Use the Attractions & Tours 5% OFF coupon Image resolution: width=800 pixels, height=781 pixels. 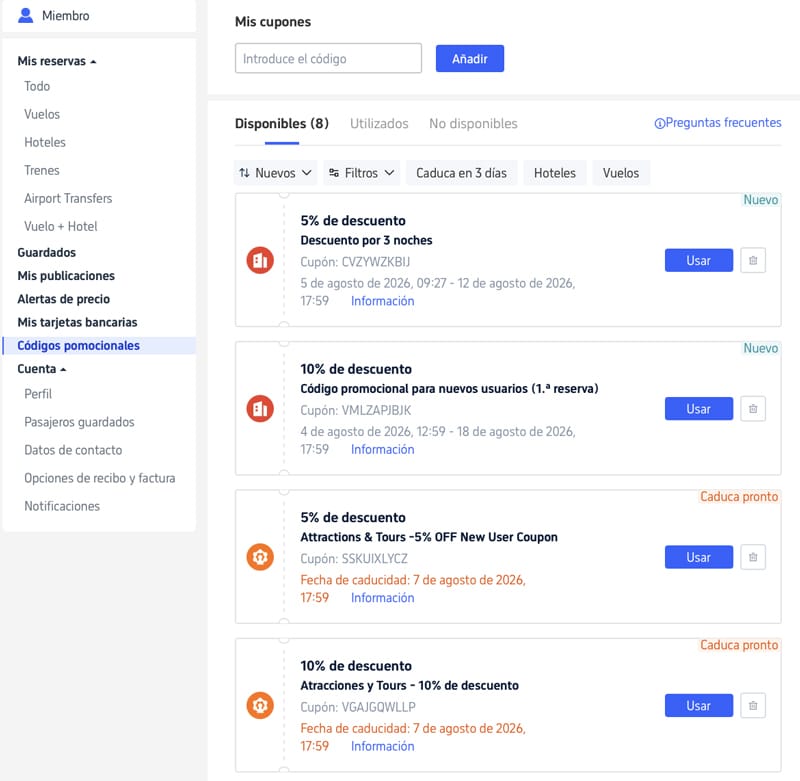point(698,558)
